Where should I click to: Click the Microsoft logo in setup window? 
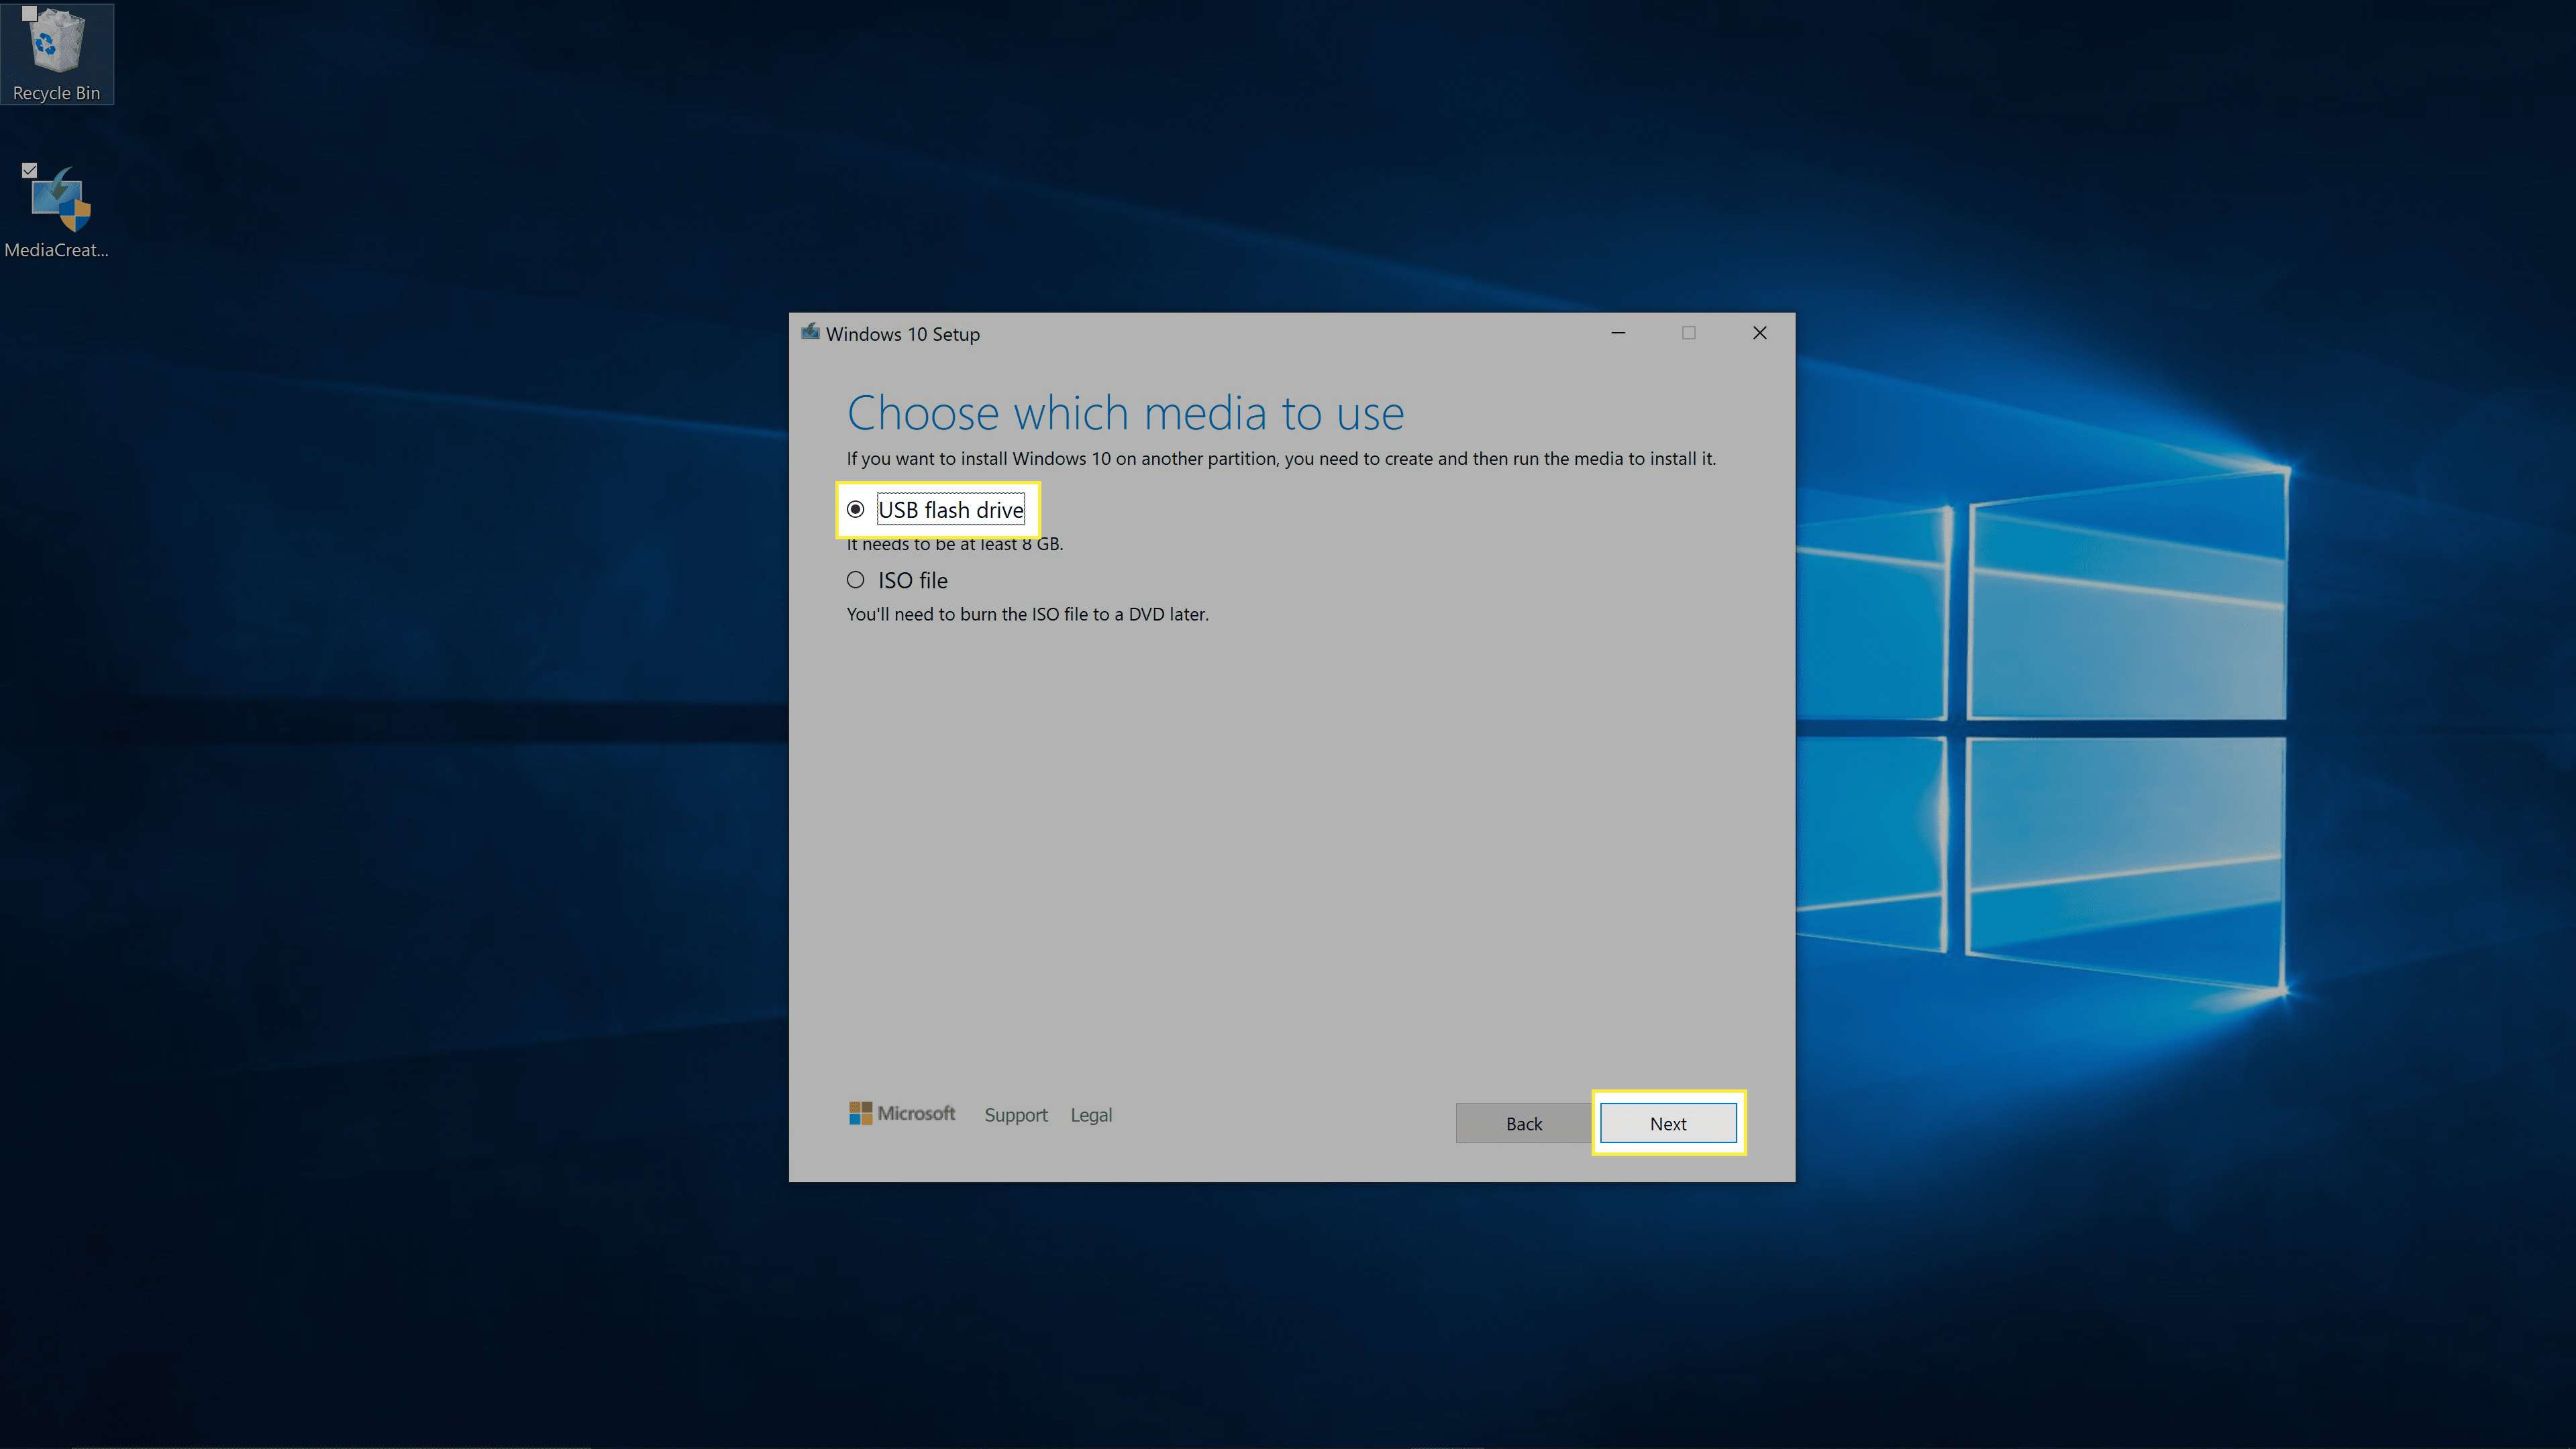tap(902, 1114)
